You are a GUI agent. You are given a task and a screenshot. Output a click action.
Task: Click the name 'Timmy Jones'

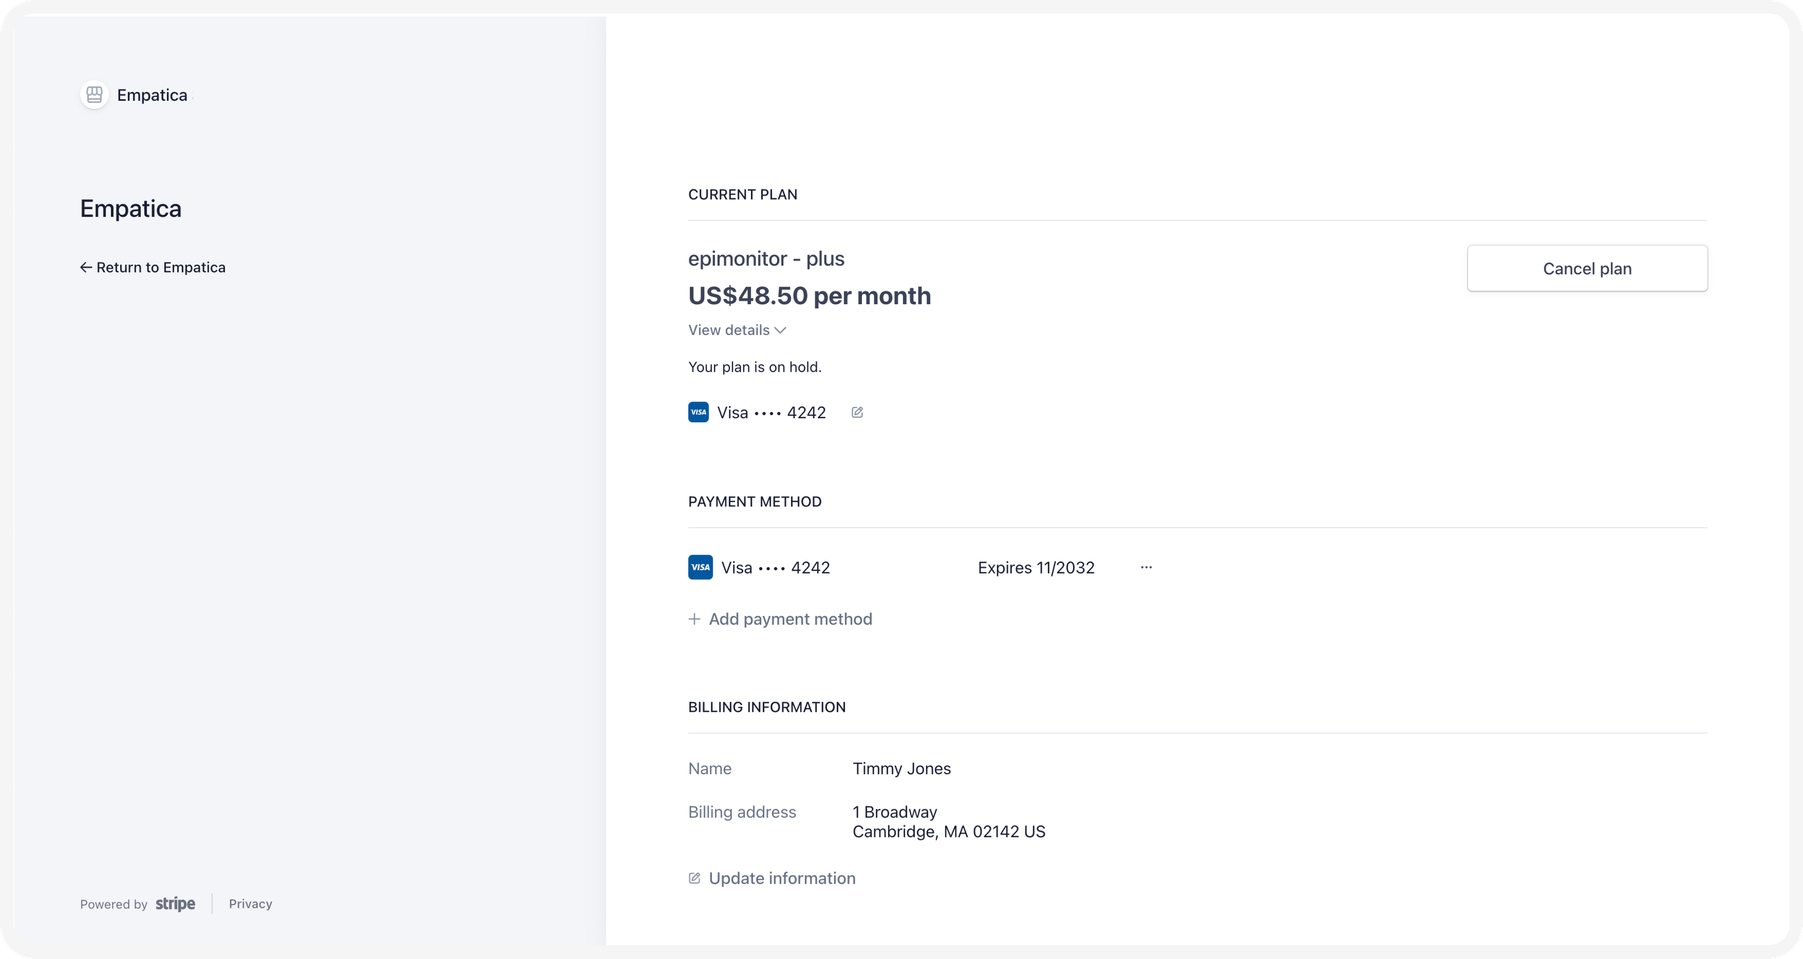point(902,769)
